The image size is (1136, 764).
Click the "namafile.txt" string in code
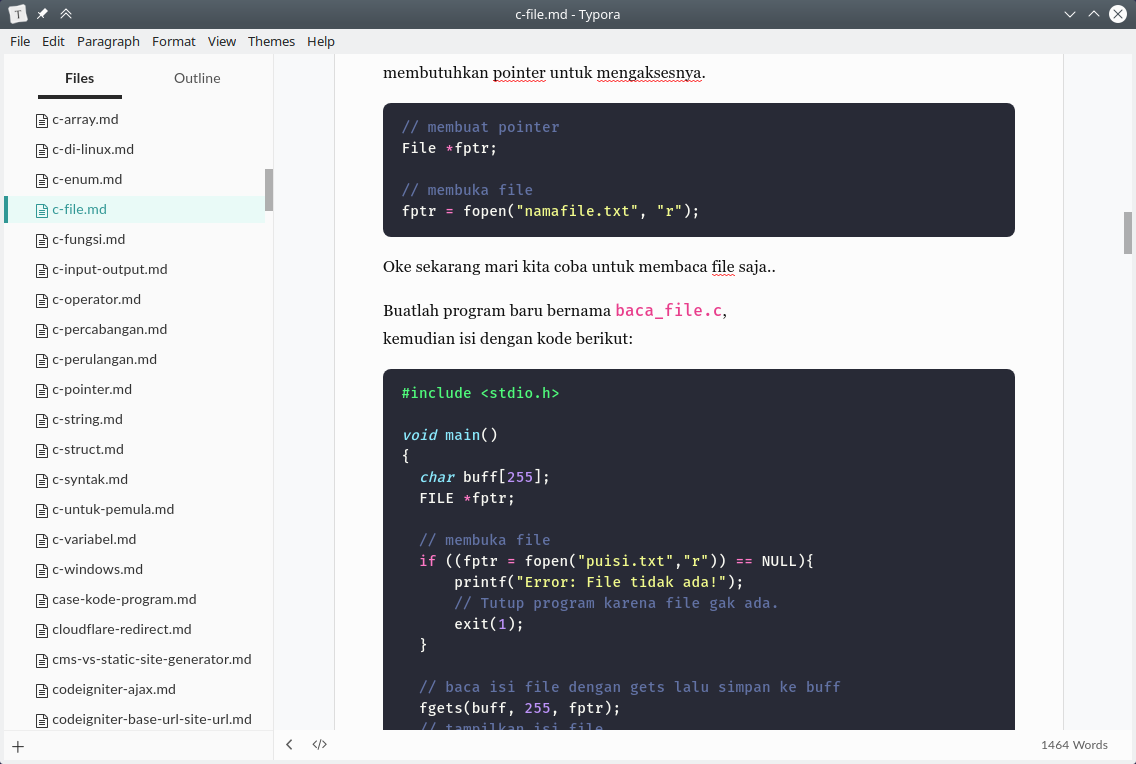tap(577, 211)
